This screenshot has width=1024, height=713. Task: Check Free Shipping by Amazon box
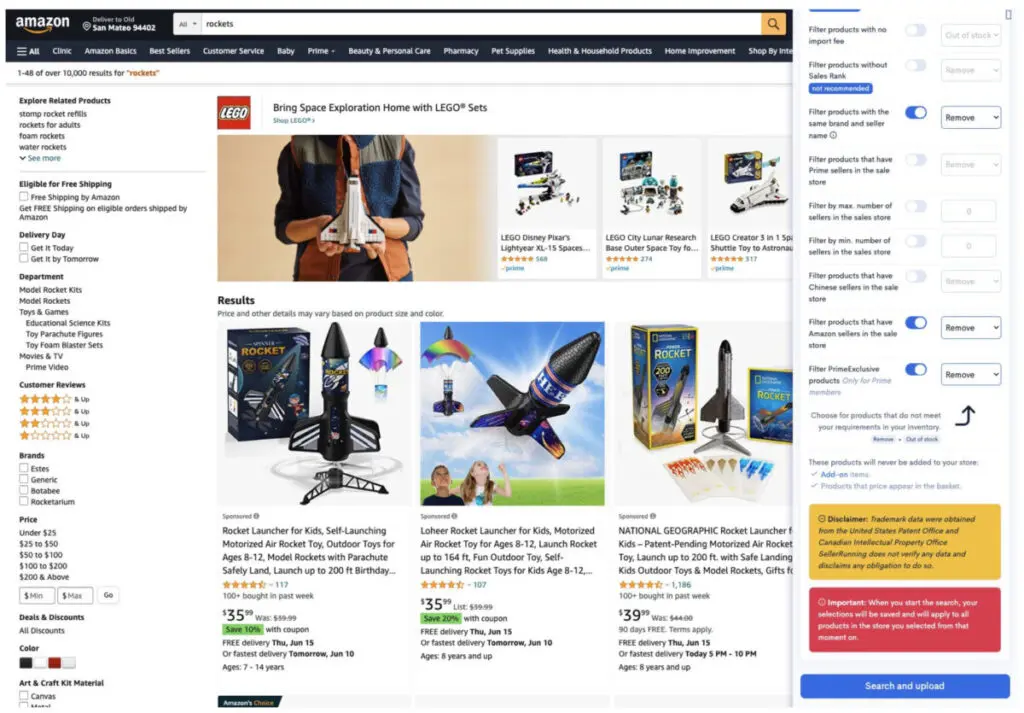pos(24,197)
